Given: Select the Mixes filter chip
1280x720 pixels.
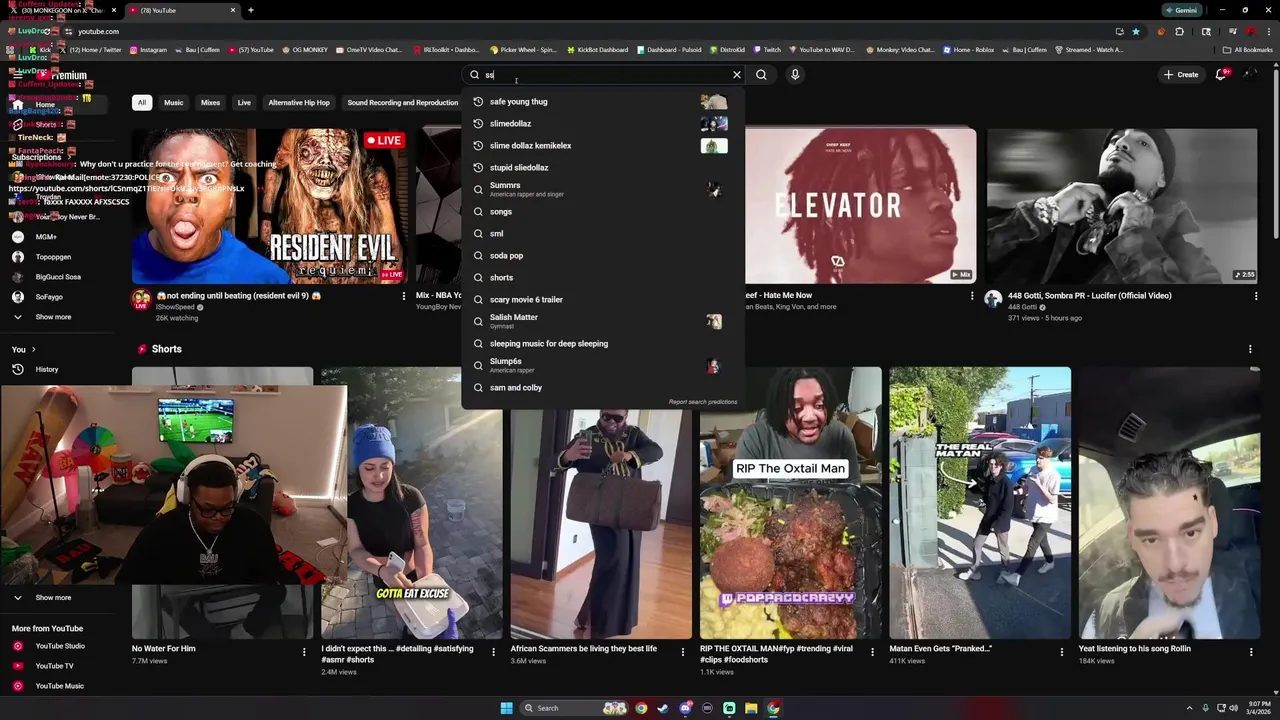Looking at the screenshot, I should coord(210,102).
